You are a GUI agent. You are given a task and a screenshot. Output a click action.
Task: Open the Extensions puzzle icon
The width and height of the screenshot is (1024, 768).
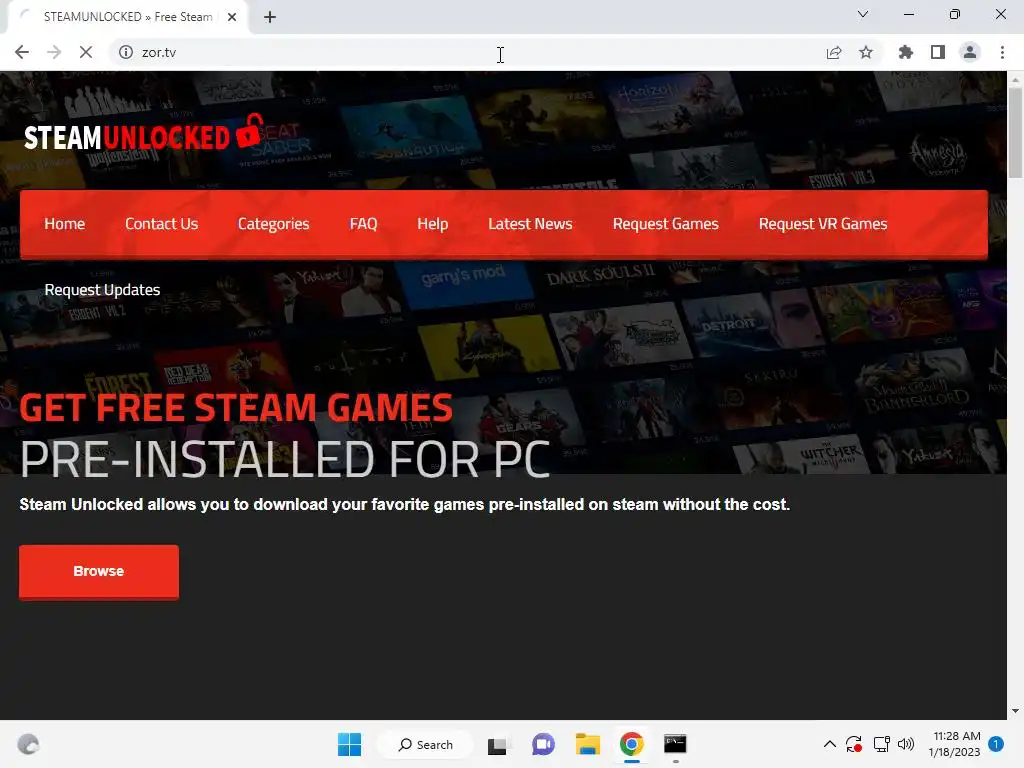click(x=905, y=52)
